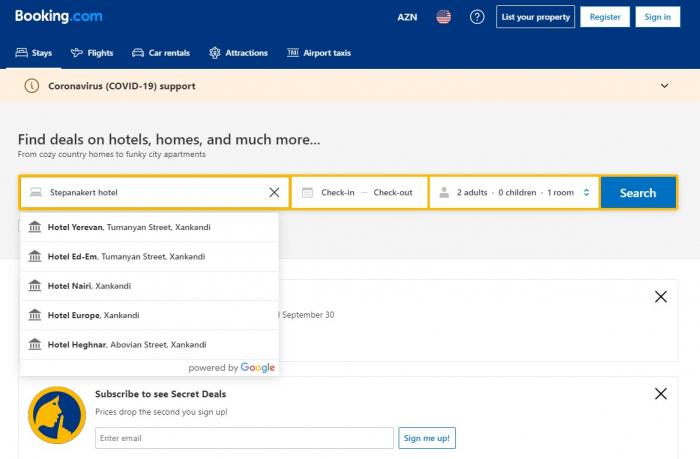Dismiss the card mentioning September 30

[x=661, y=296]
